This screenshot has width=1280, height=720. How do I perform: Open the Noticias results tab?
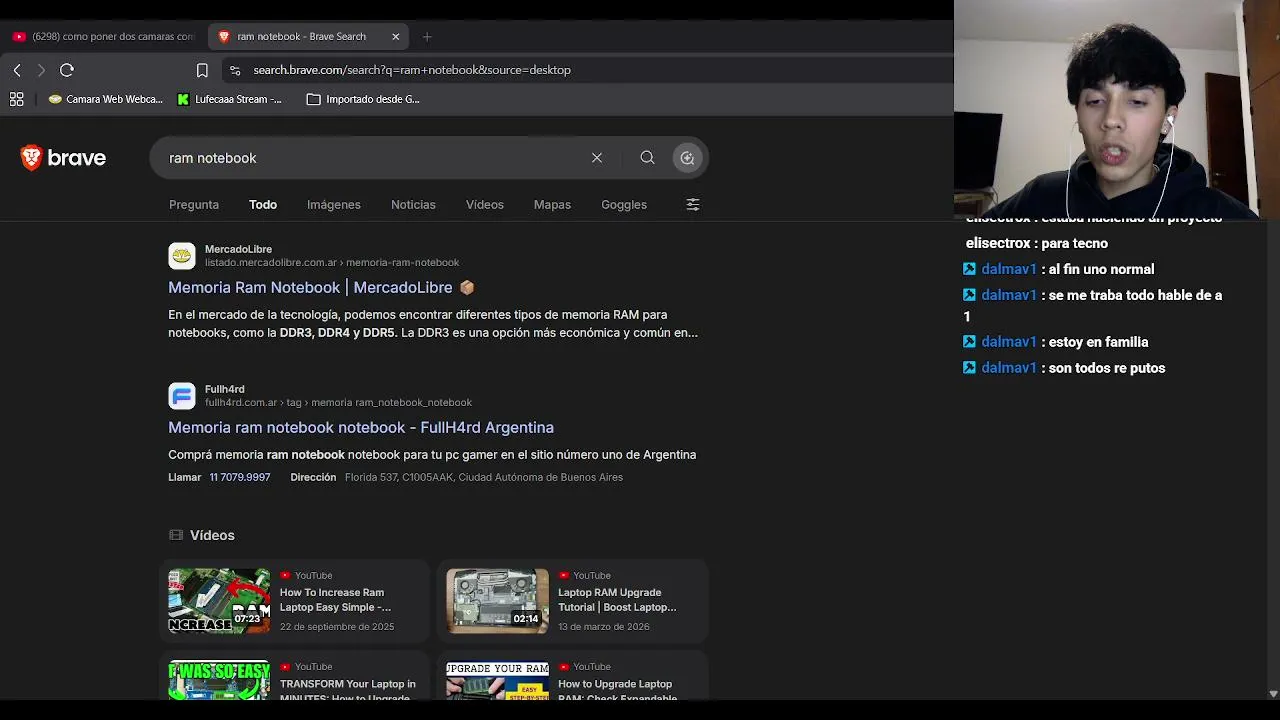pyautogui.click(x=413, y=205)
